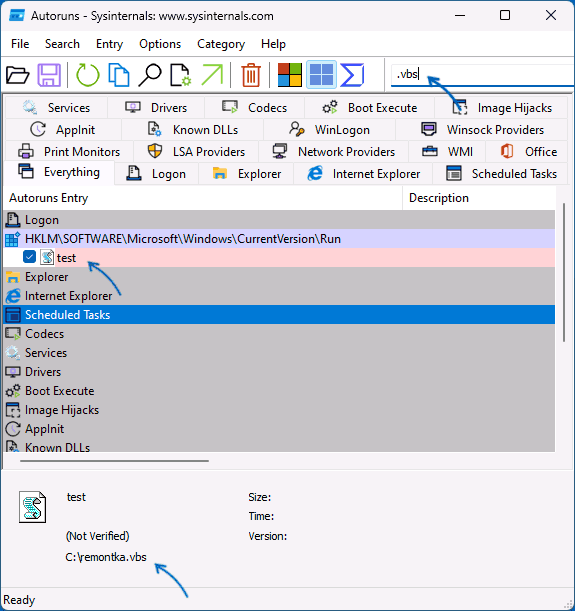This screenshot has width=575, height=611.
Task: Toggle hiding Windows entries with blue tiles icon
Action: pyautogui.click(x=321, y=74)
